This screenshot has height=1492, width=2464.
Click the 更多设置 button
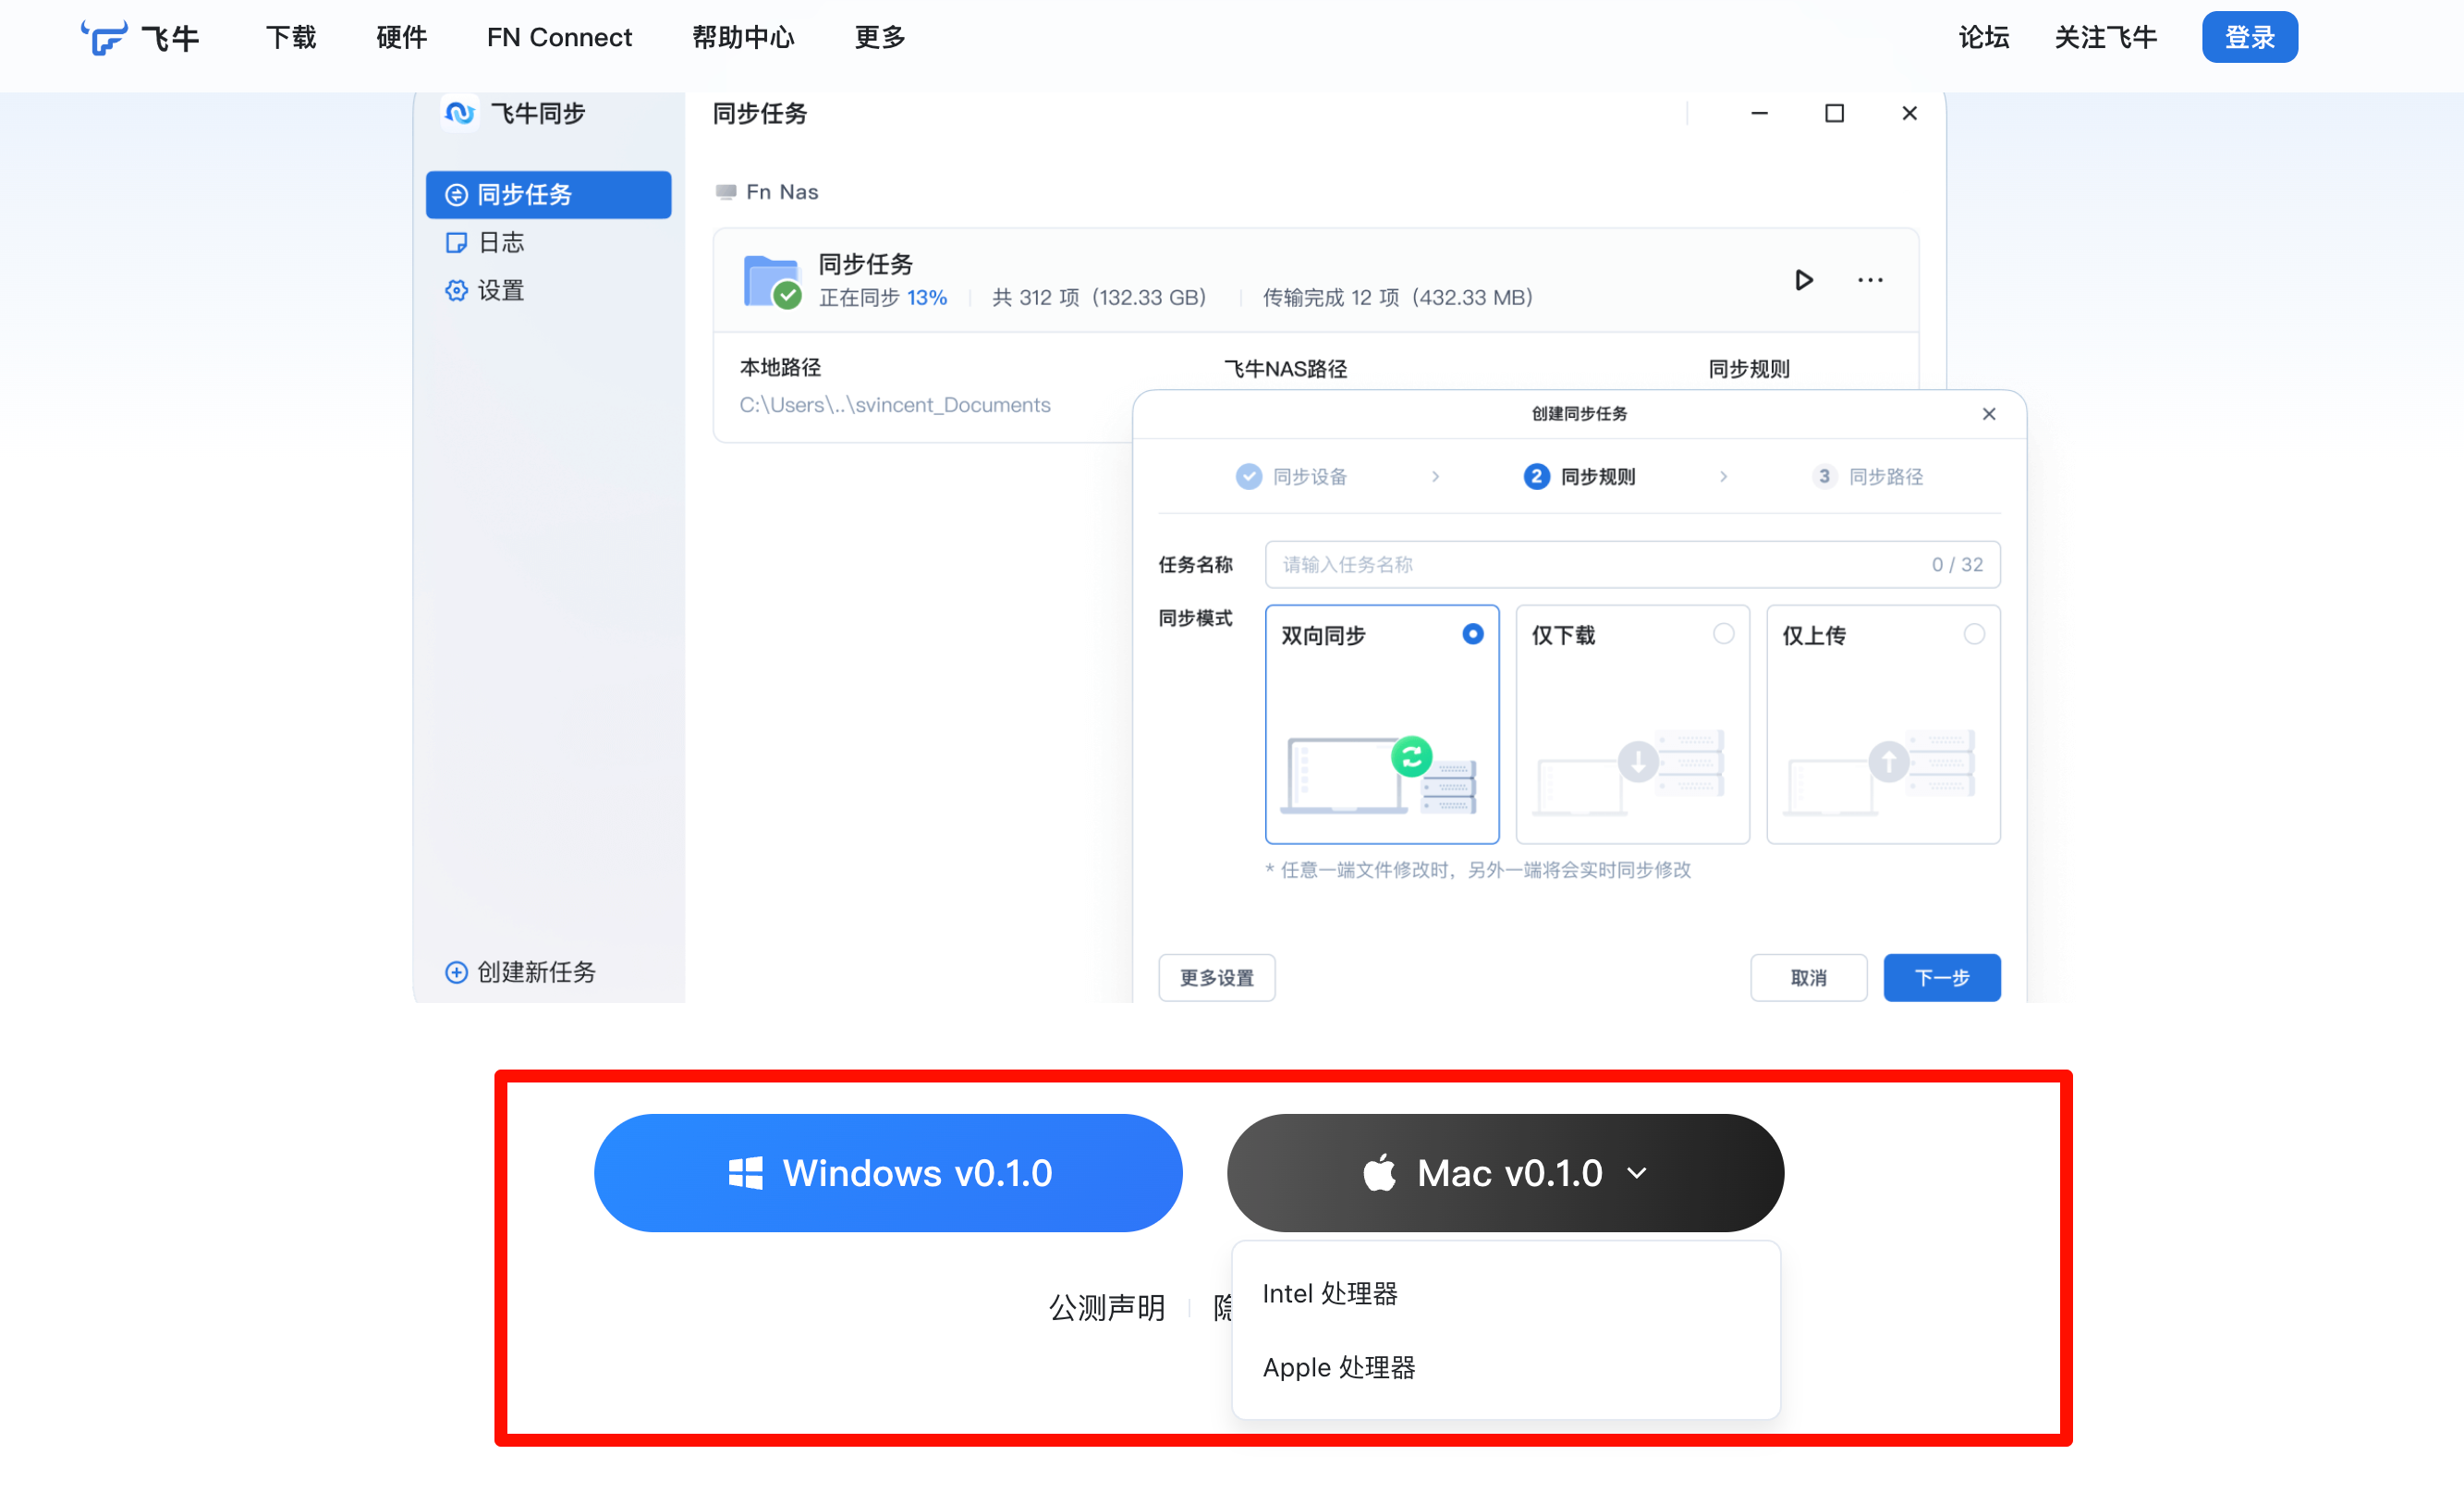pos(1217,977)
